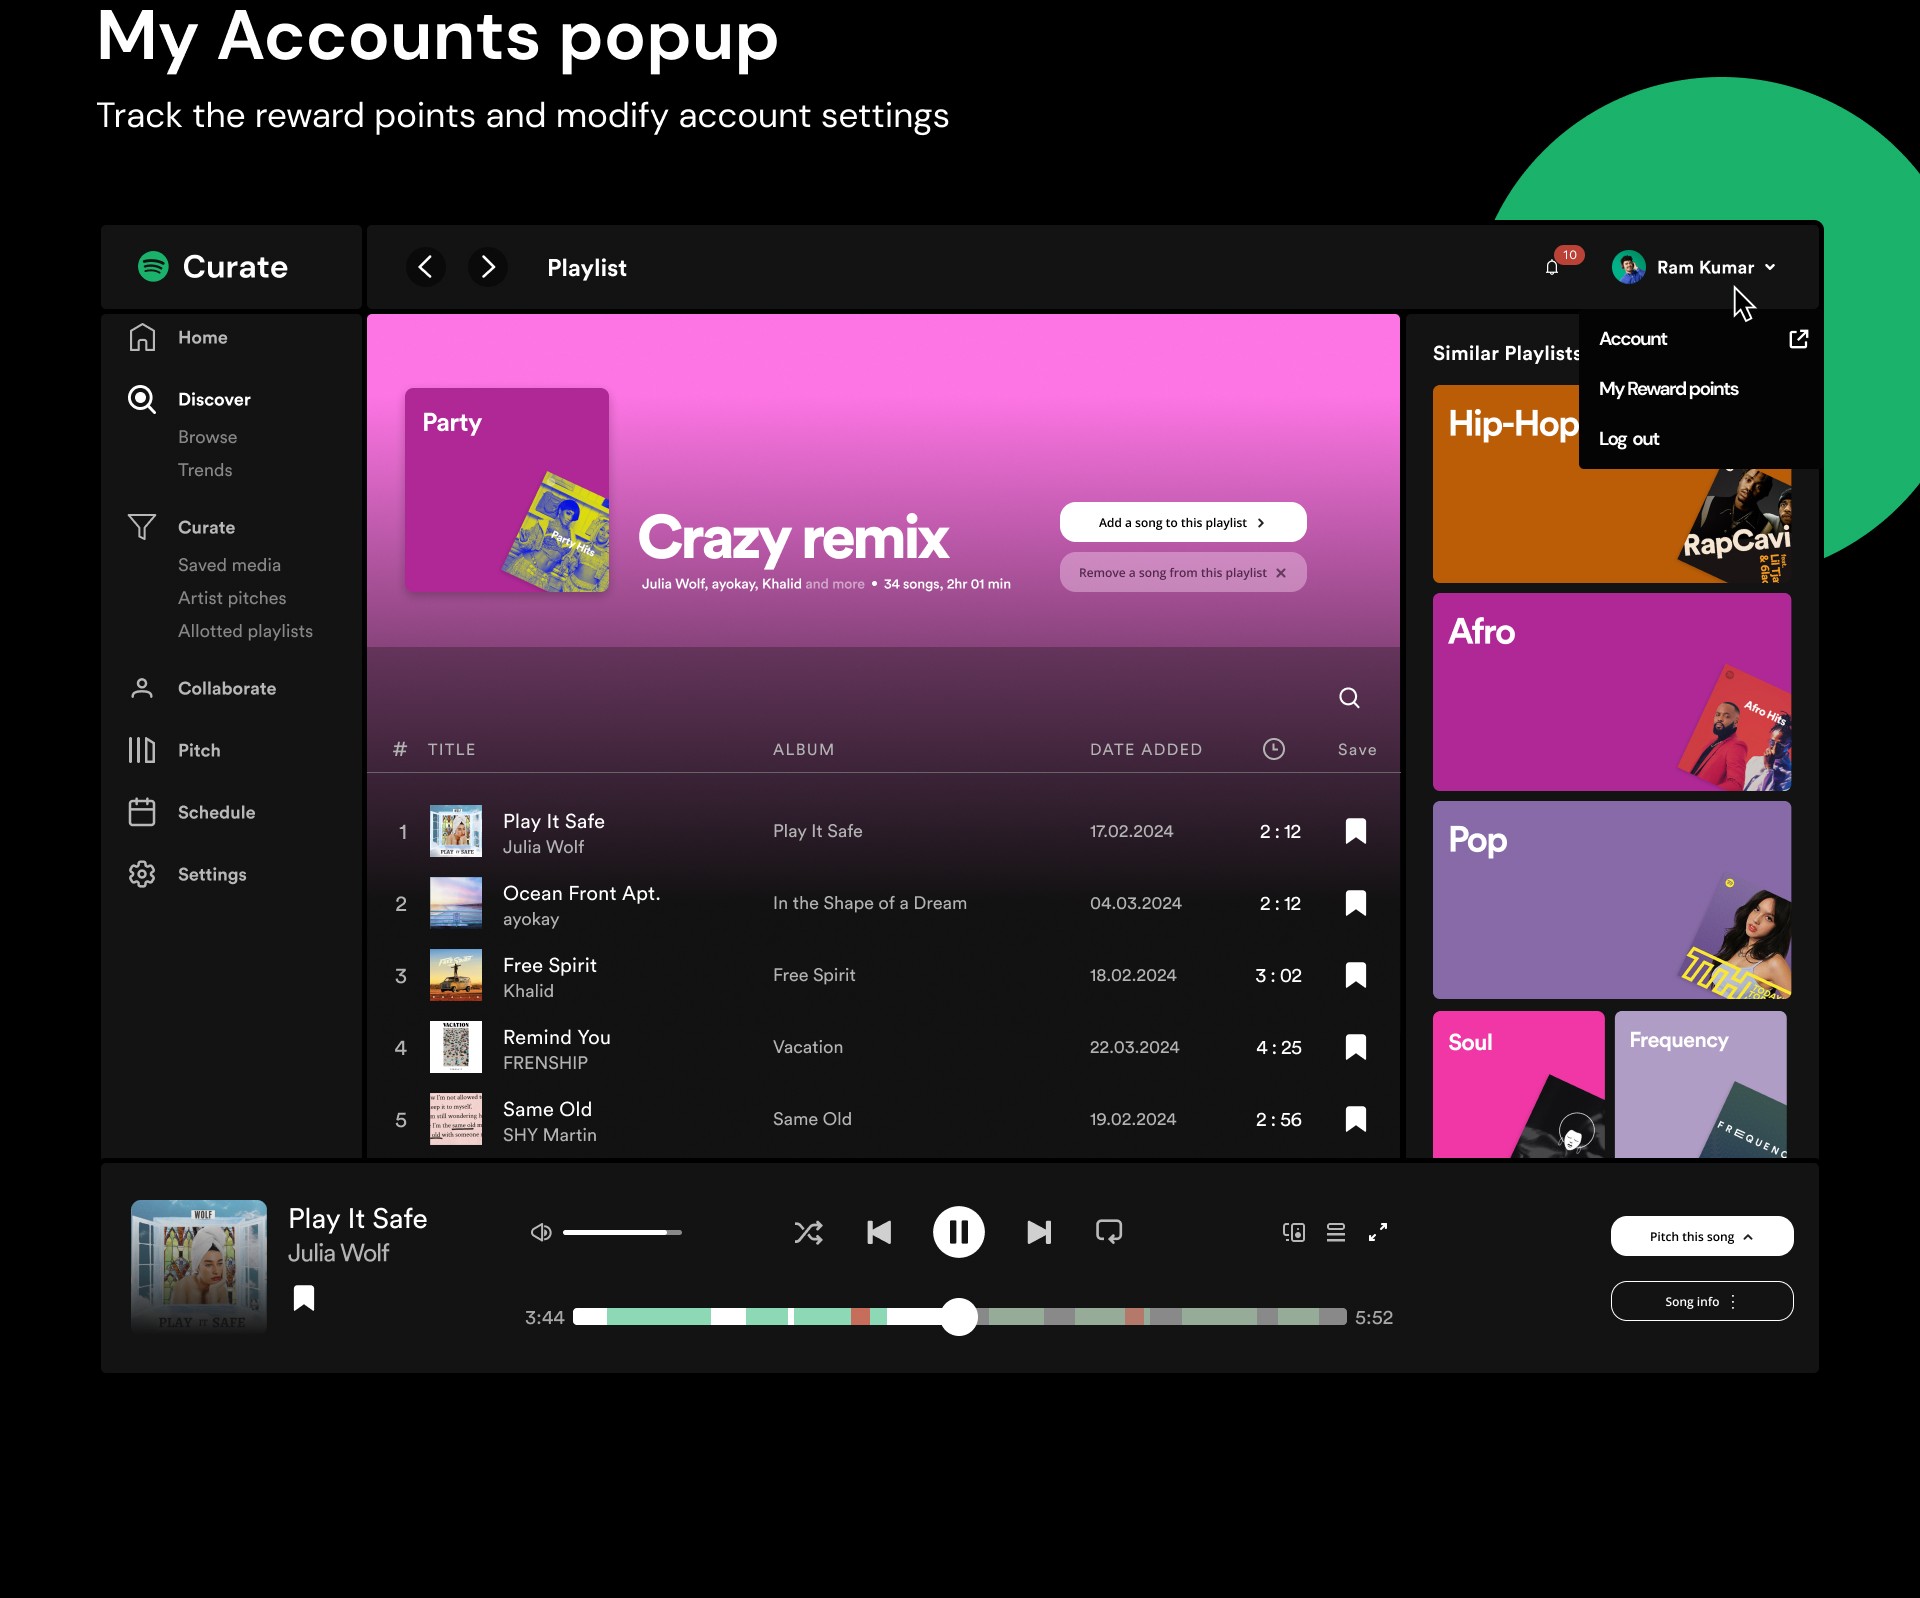The image size is (1920, 1598).
Task: Click the song progress bar handle
Action: point(959,1317)
